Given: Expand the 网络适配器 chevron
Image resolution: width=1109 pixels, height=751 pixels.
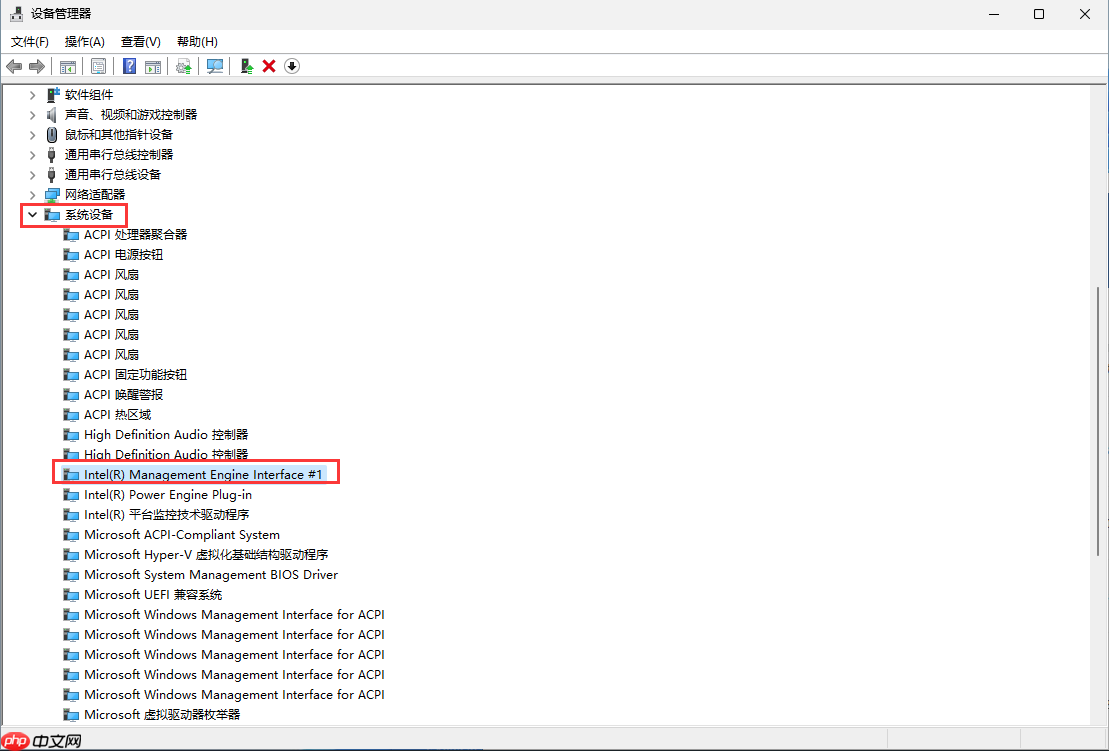Looking at the screenshot, I should click(x=33, y=194).
